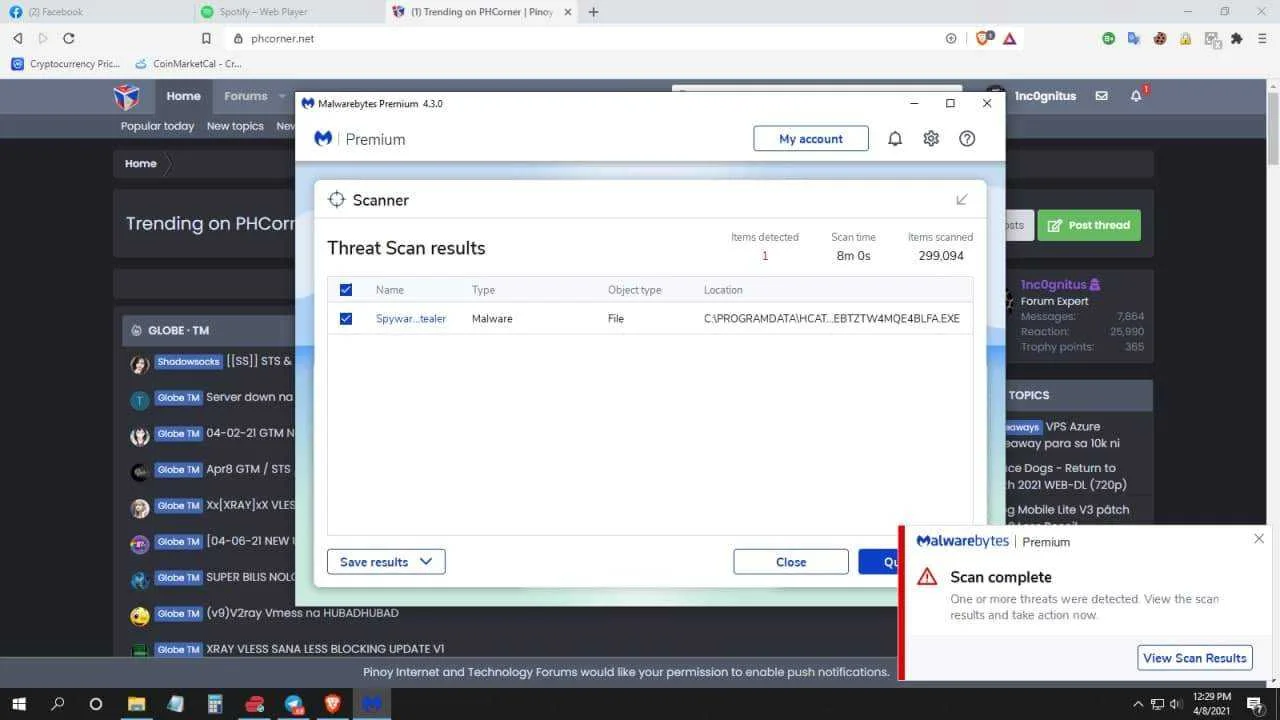Click the scanner Close button

(791, 562)
